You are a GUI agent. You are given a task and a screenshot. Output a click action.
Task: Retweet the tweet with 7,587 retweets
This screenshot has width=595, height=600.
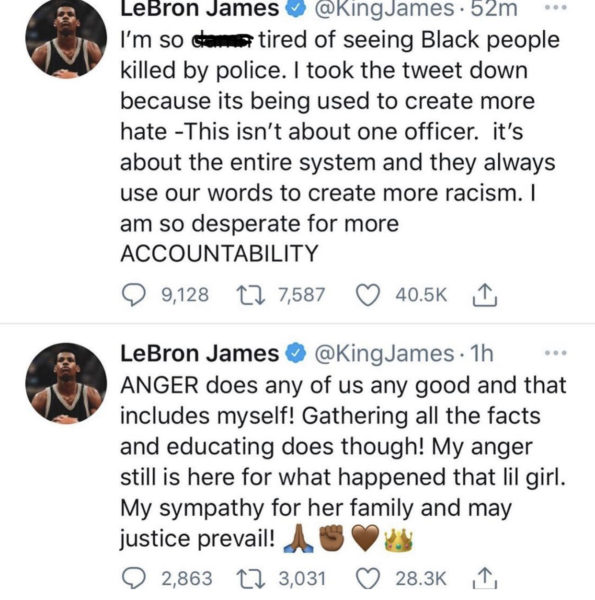250,295
